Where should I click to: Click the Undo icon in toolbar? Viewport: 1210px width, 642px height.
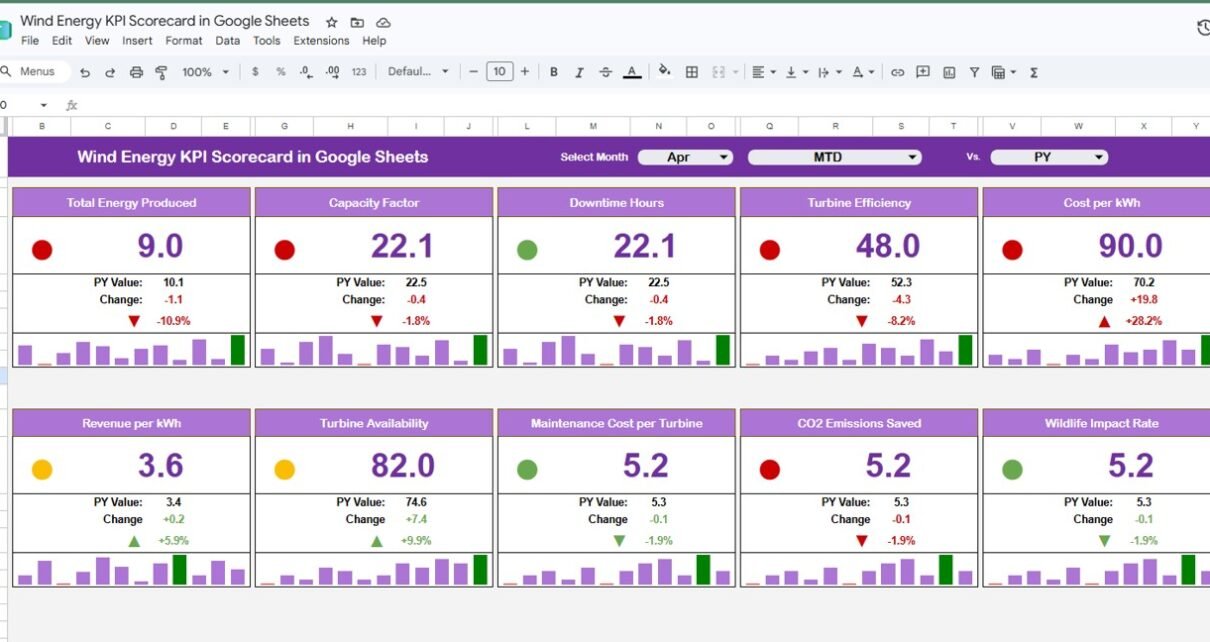pyautogui.click(x=85, y=72)
